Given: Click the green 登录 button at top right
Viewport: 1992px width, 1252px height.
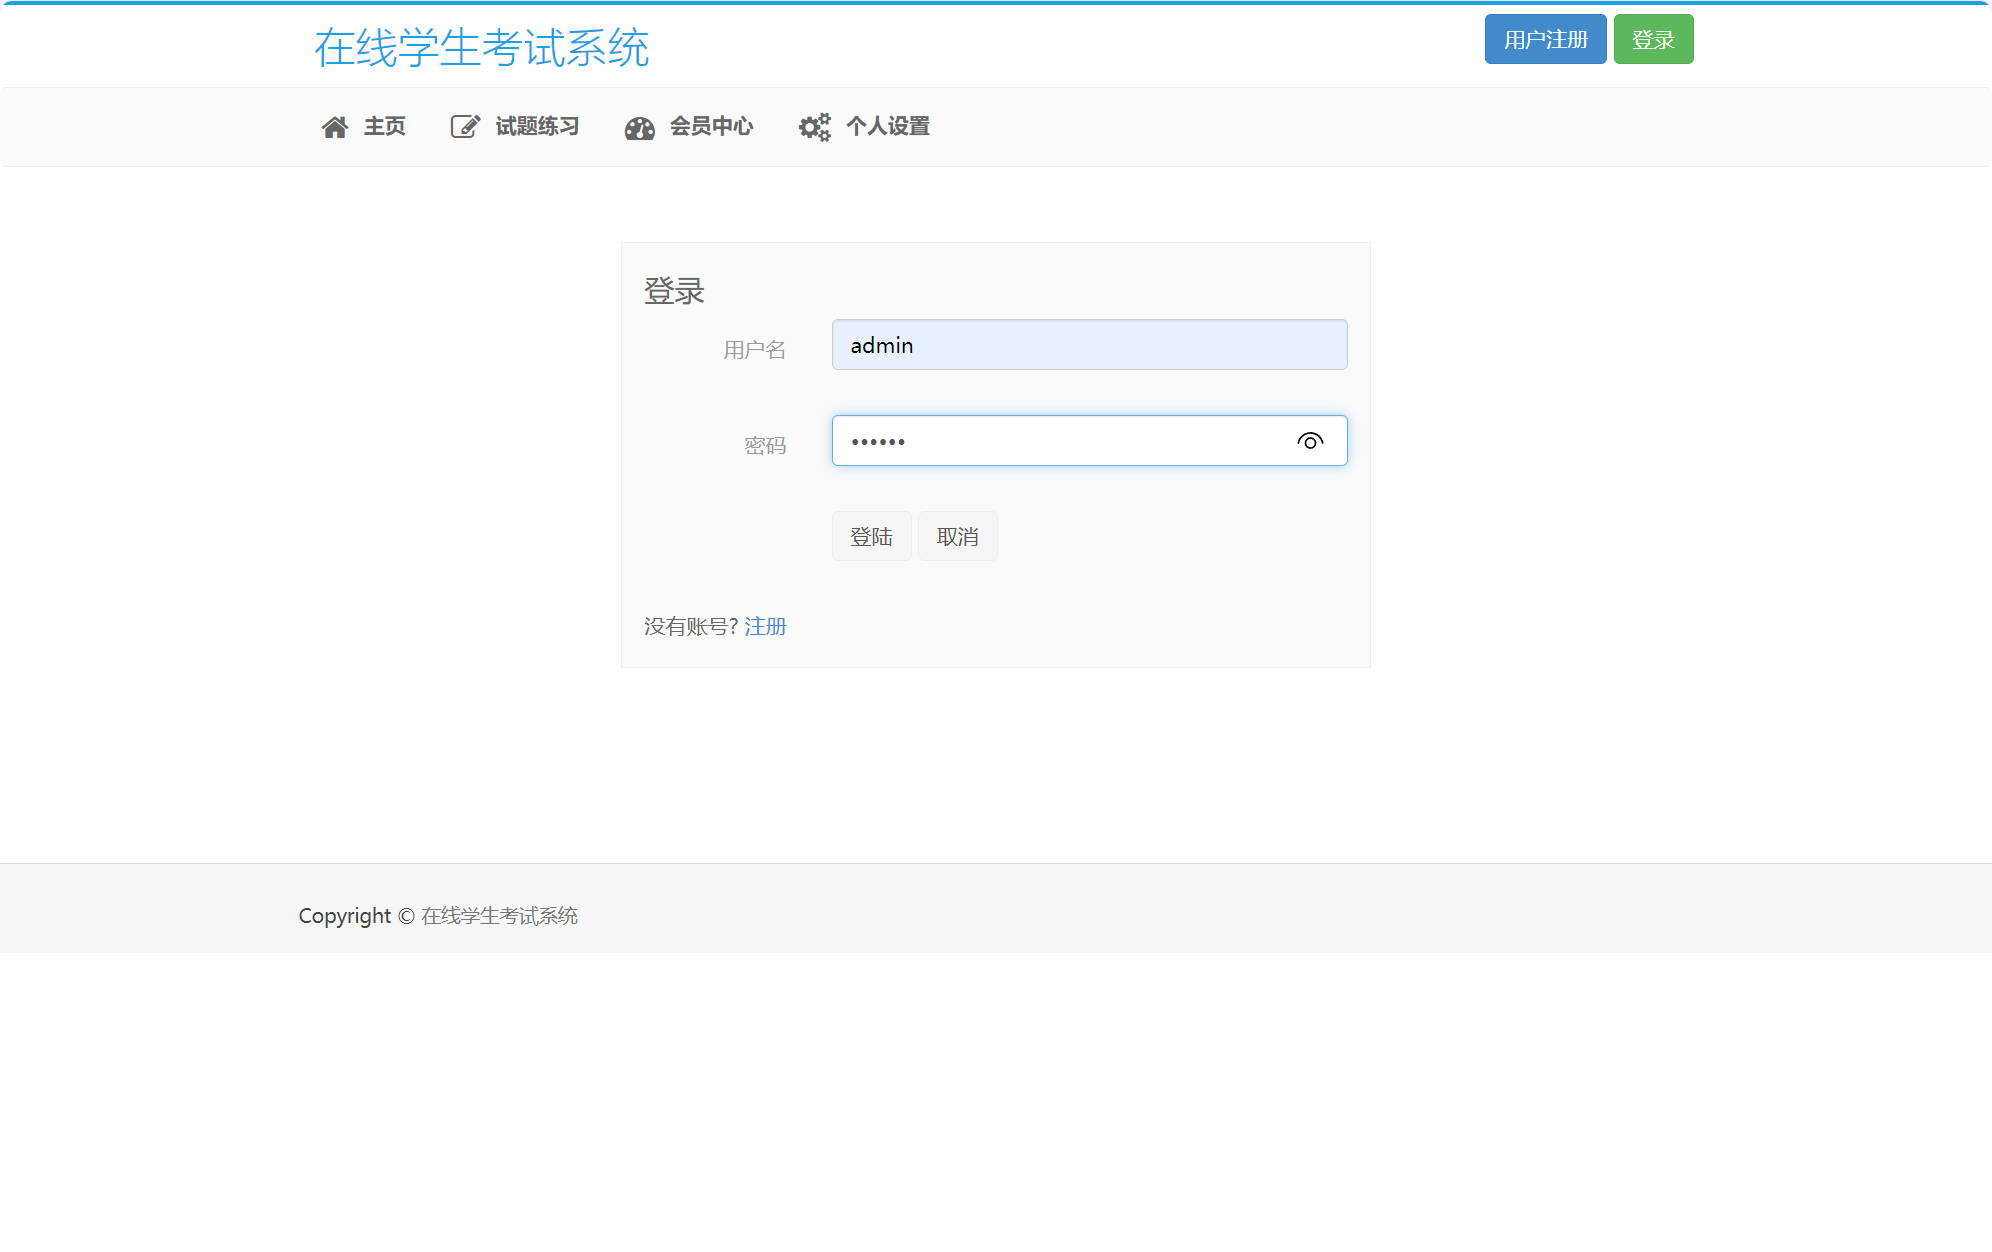Looking at the screenshot, I should pyautogui.click(x=1653, y=39).
